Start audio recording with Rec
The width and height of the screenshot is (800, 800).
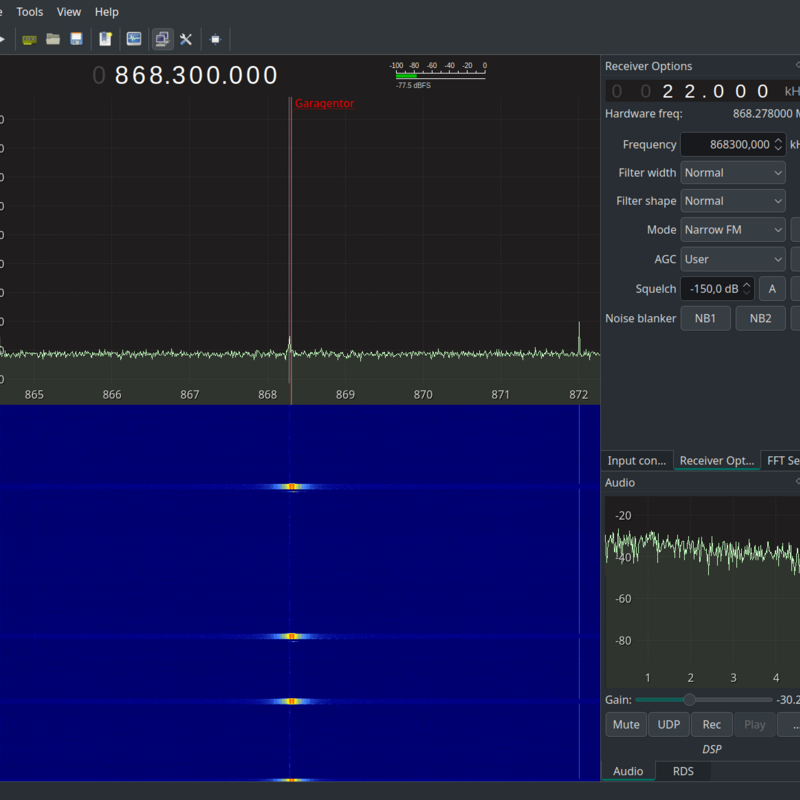pyautogui.click(x=712, y=724)
